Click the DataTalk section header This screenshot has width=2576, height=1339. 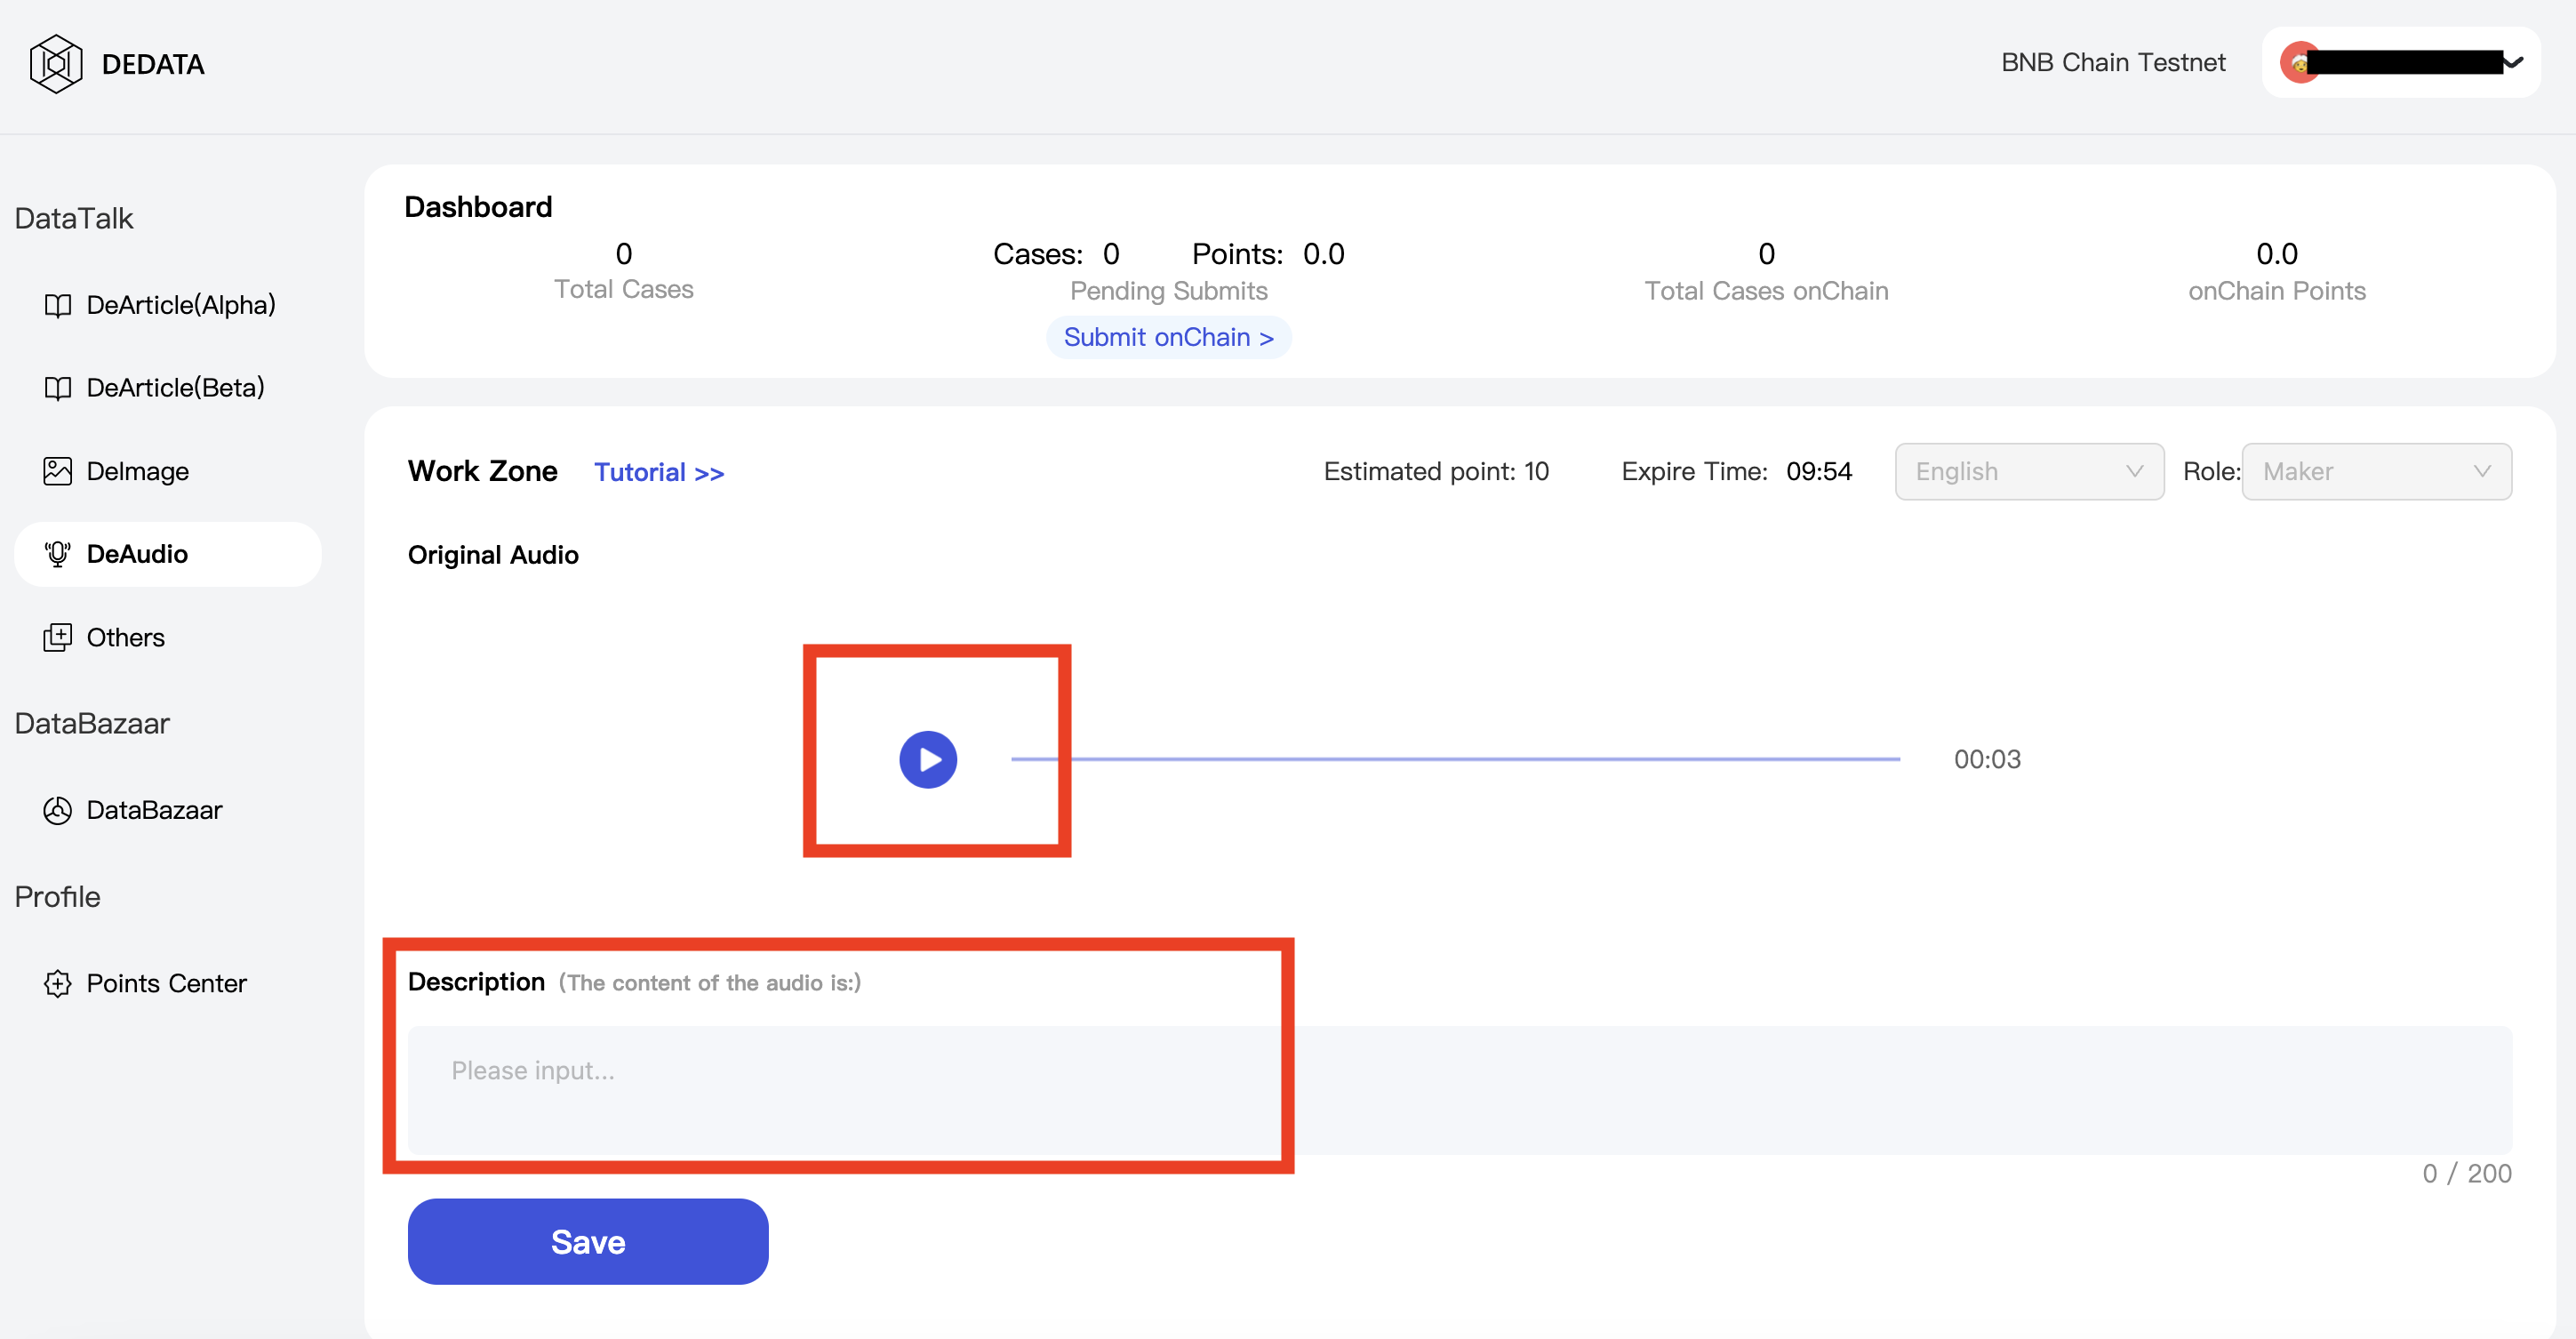74,219
